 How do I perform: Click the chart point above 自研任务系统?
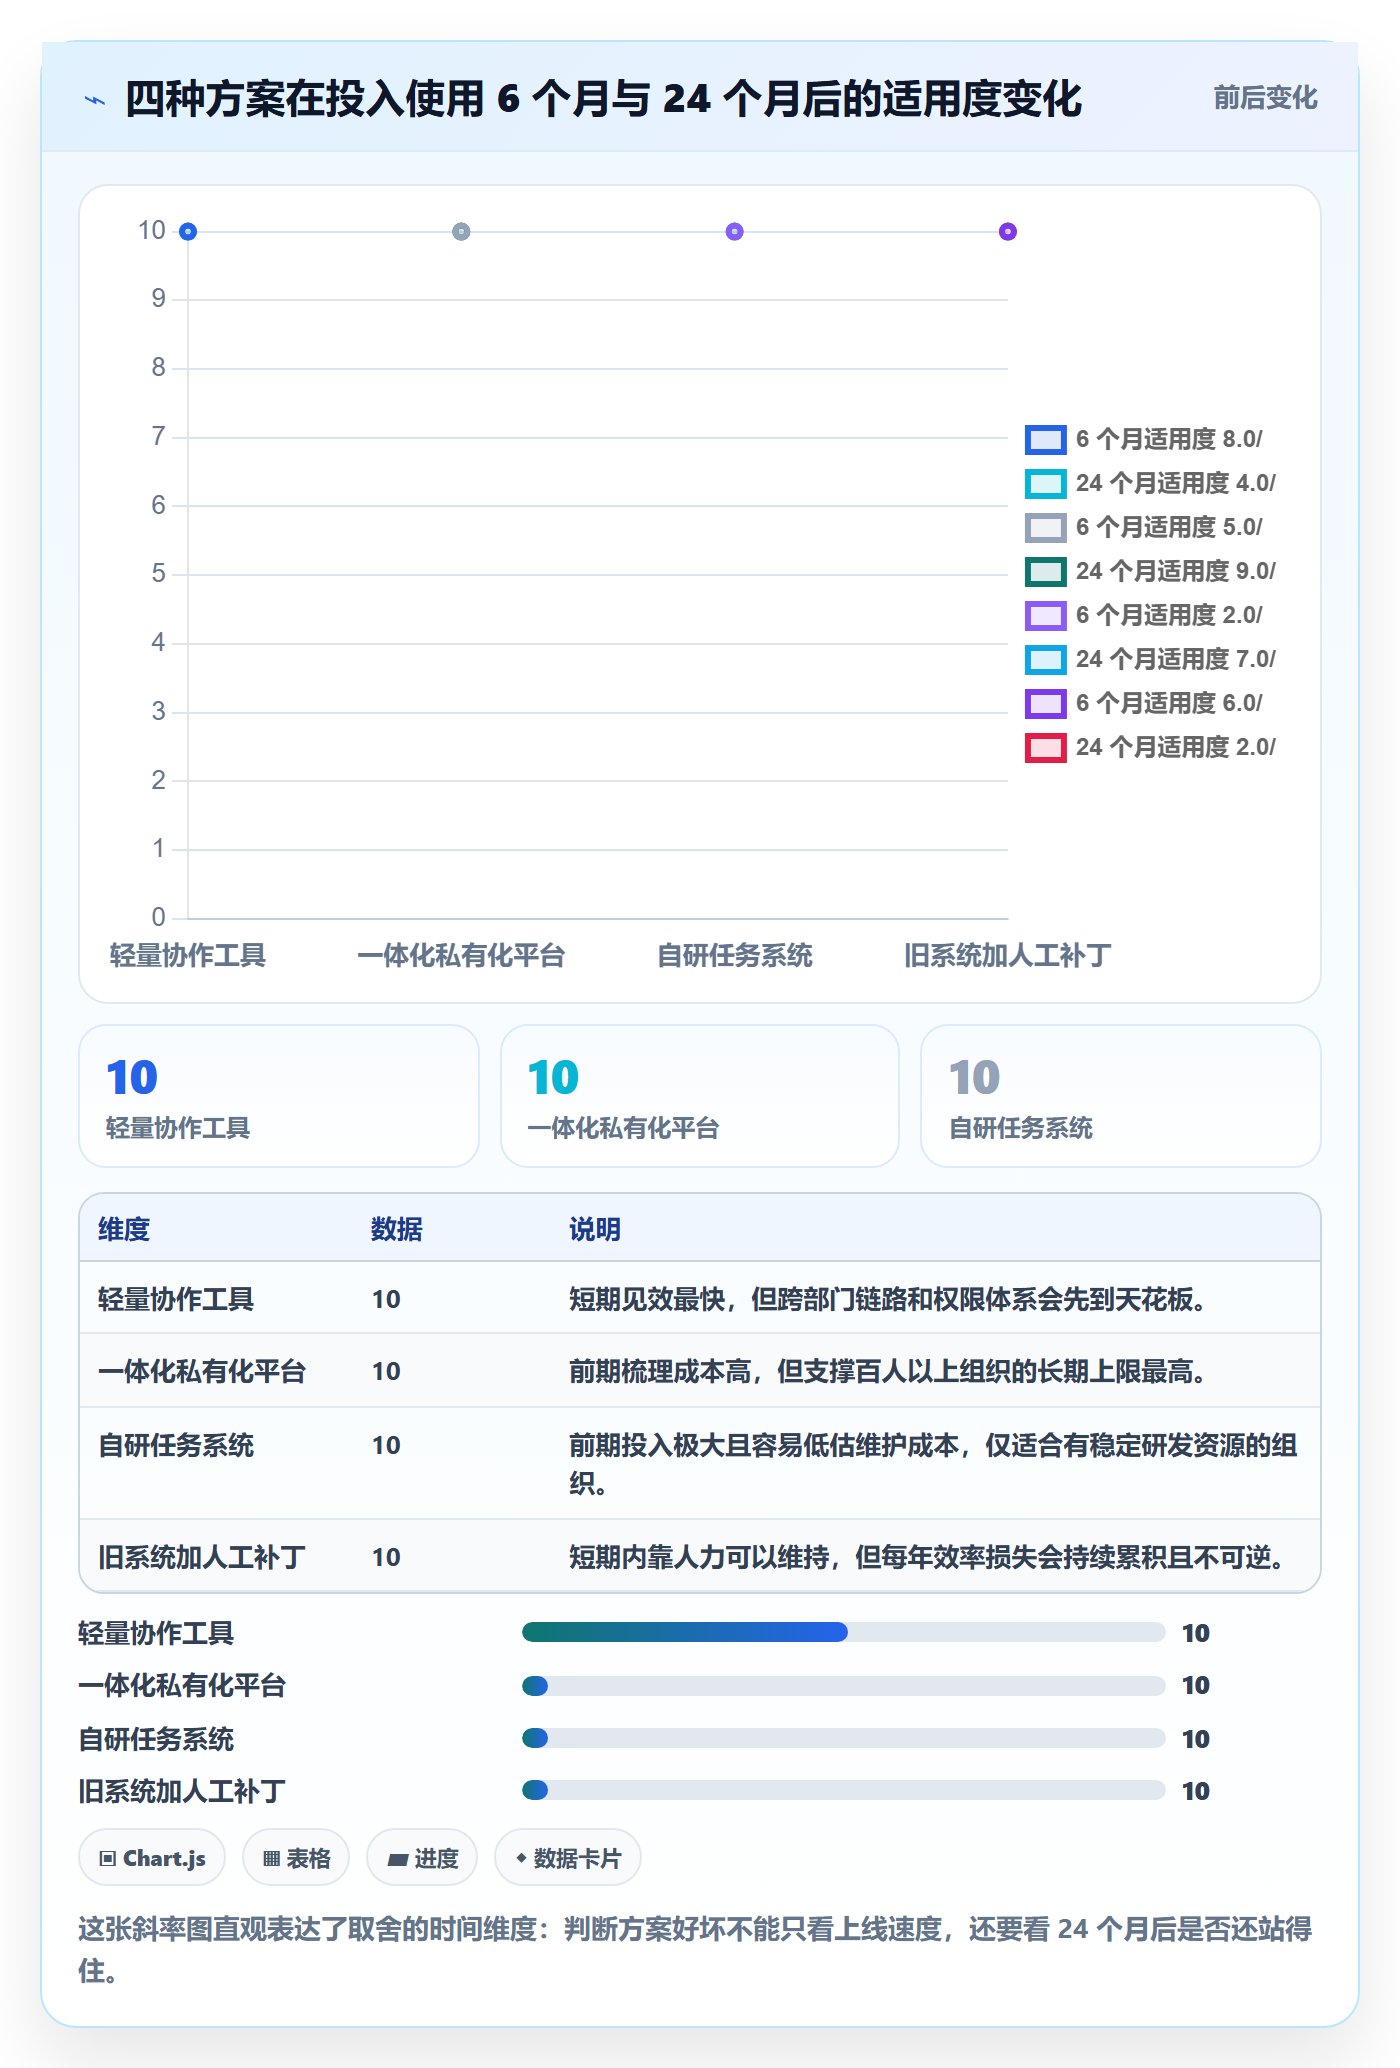[735, 232]
